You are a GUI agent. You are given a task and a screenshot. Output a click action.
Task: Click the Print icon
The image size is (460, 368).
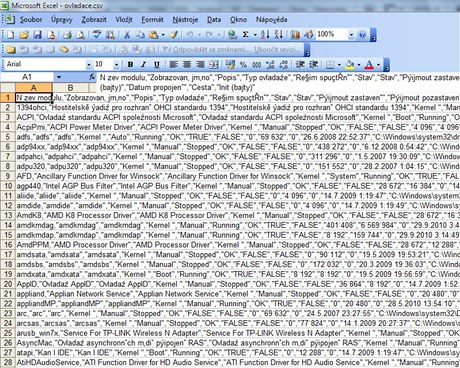pos(67,35)
